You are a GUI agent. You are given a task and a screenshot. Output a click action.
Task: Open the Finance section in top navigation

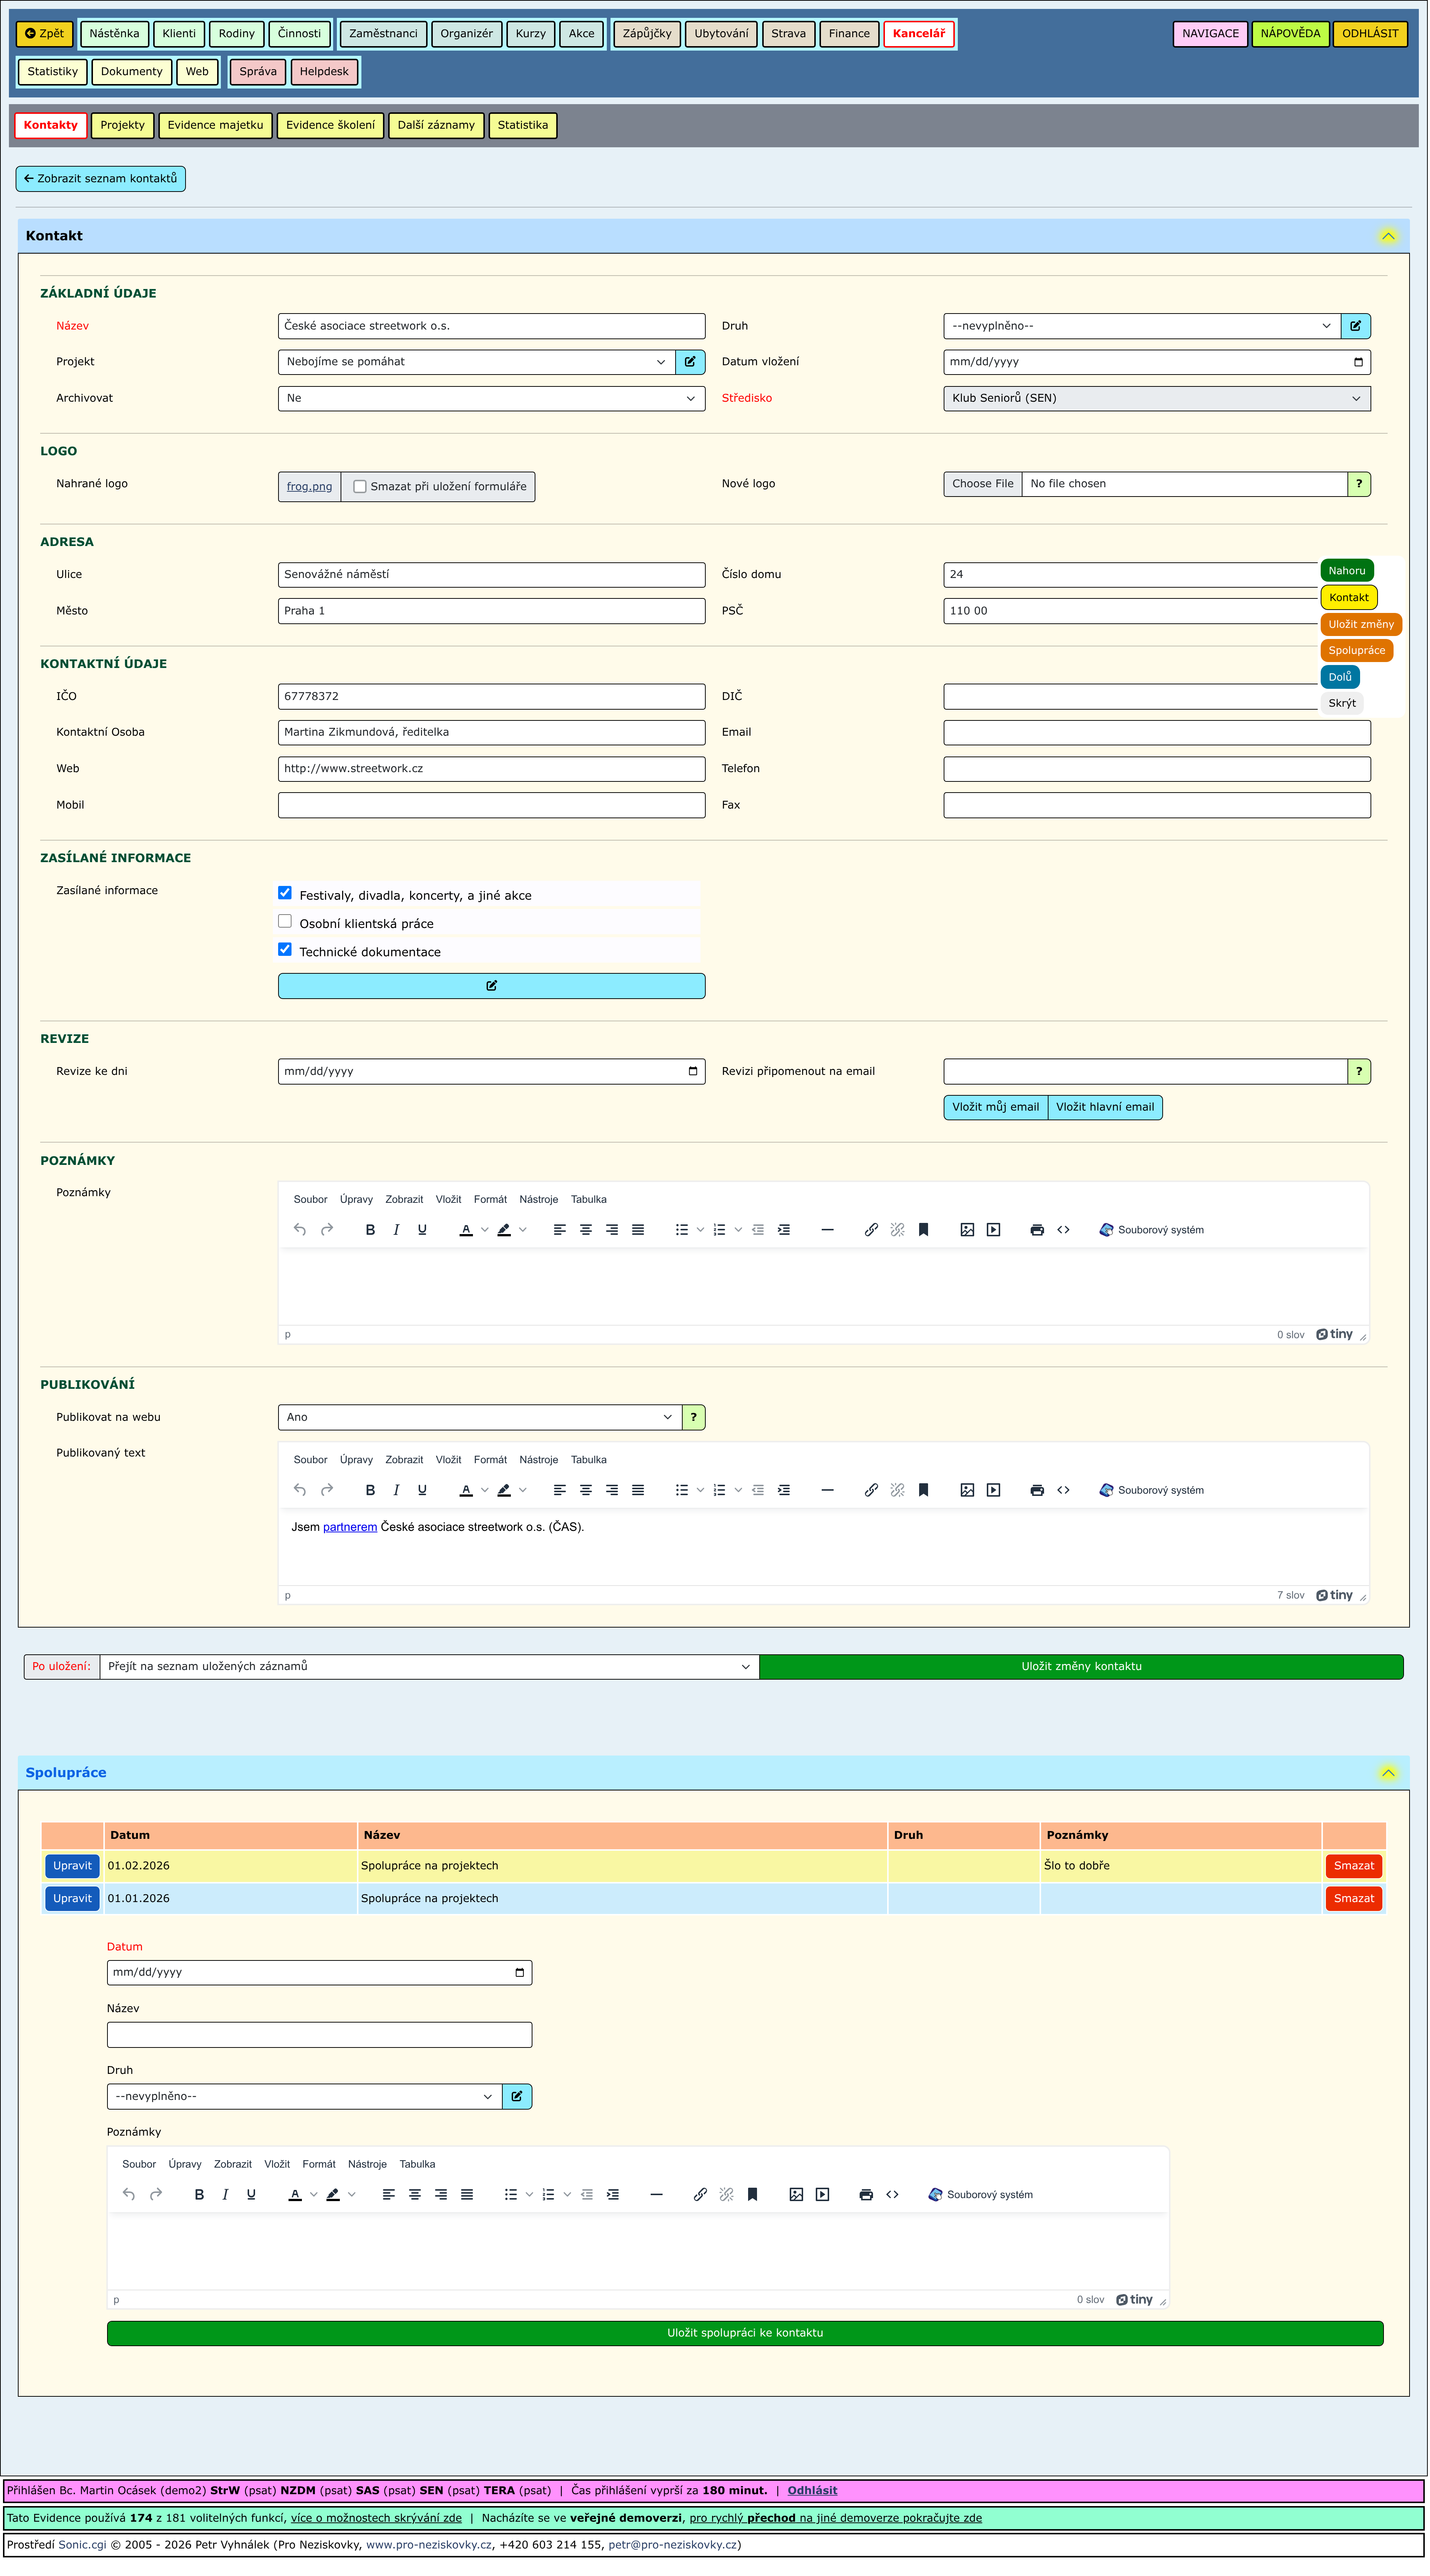(849, 34)
